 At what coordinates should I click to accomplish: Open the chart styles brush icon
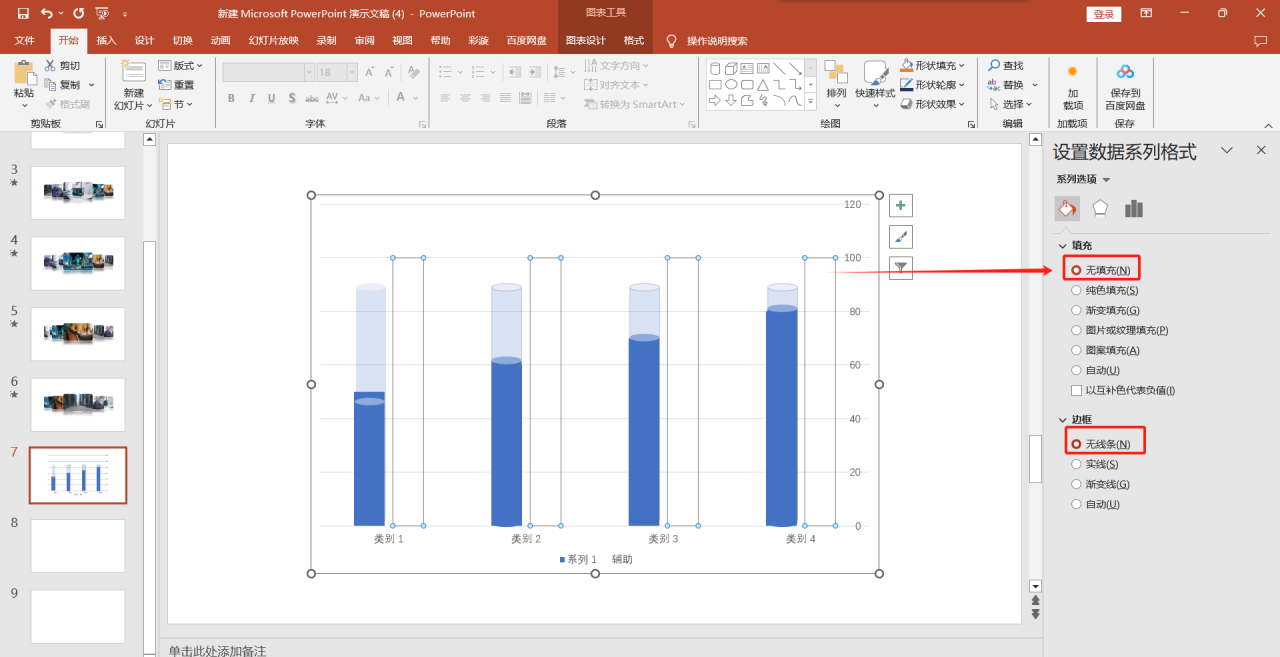(900, 236)
